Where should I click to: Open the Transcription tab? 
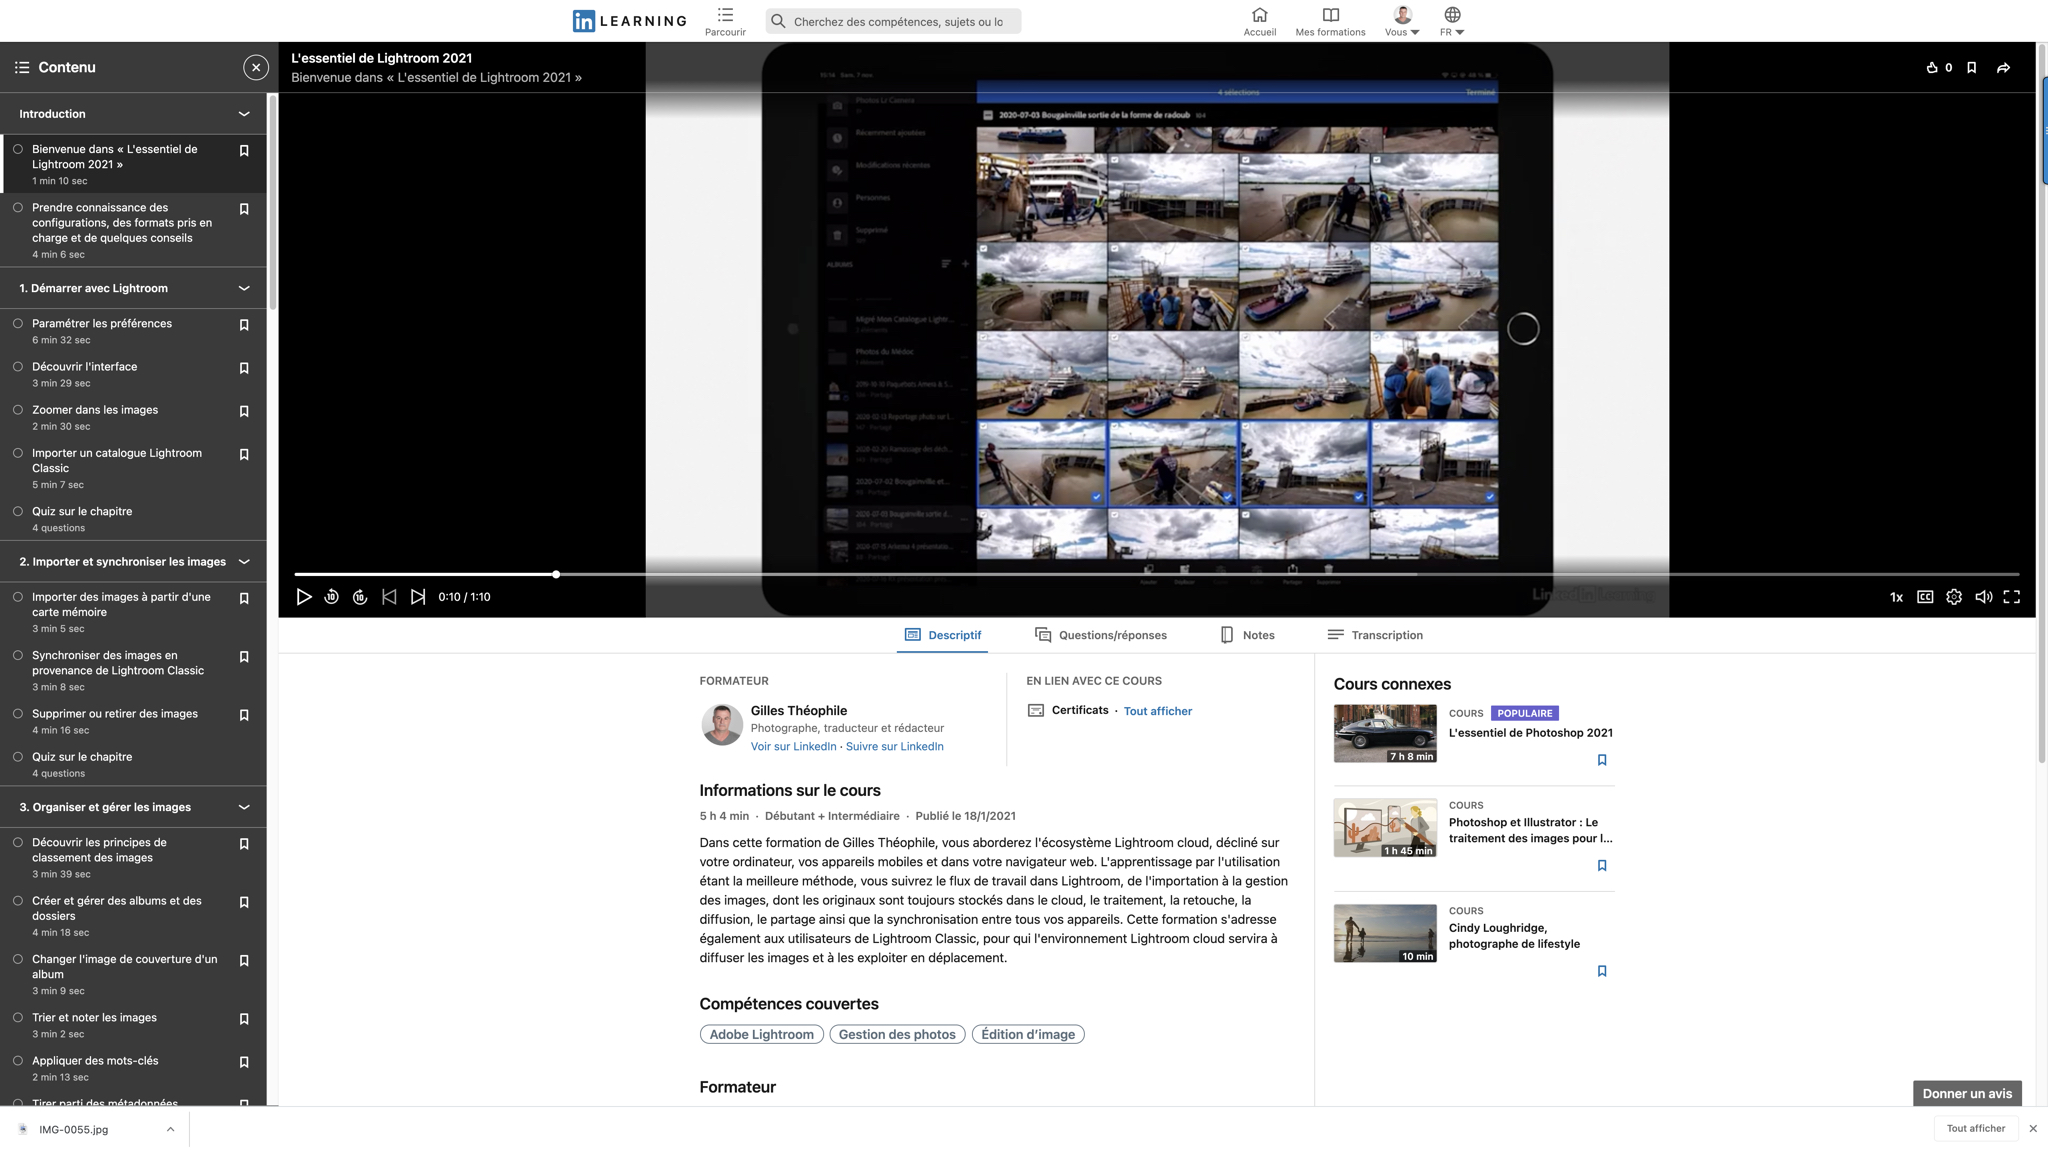[x=1374, y=635]
